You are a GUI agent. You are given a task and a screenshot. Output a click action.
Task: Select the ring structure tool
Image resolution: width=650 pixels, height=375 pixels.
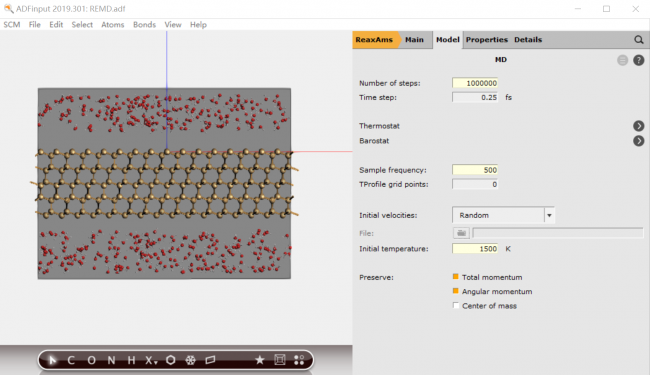pos(170,360)
